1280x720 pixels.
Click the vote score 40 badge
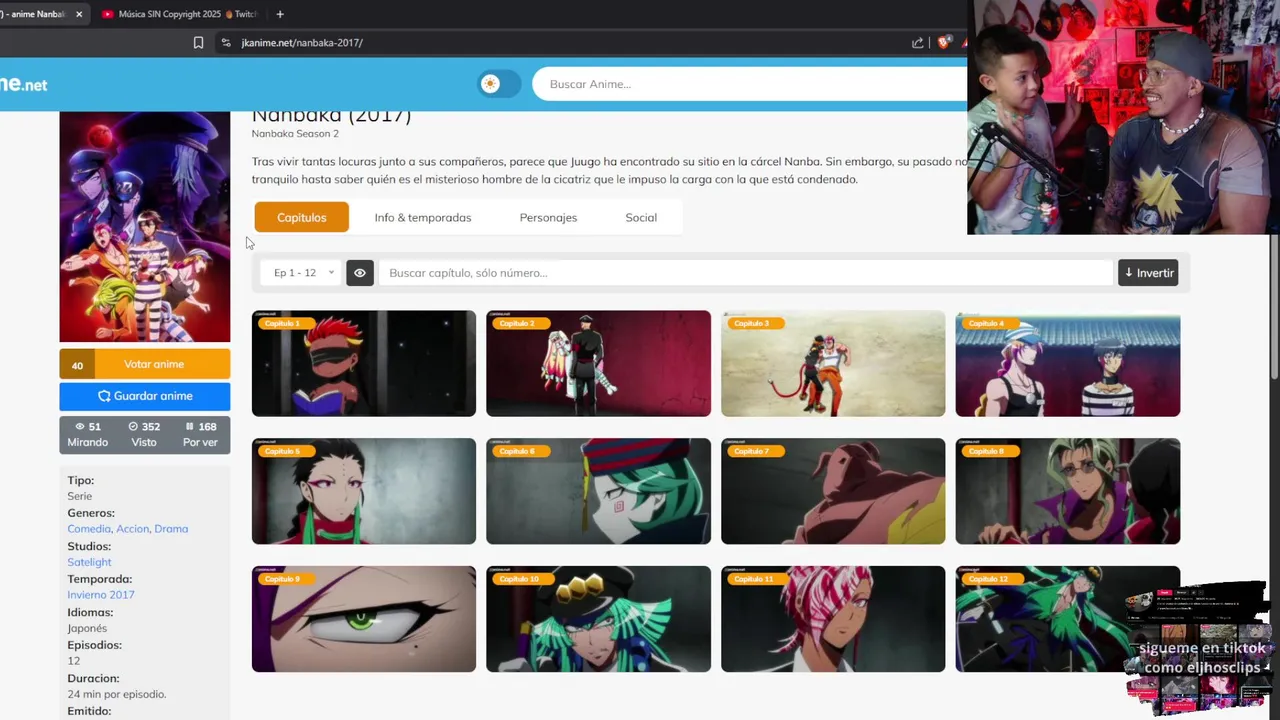[x=77, y=365]
